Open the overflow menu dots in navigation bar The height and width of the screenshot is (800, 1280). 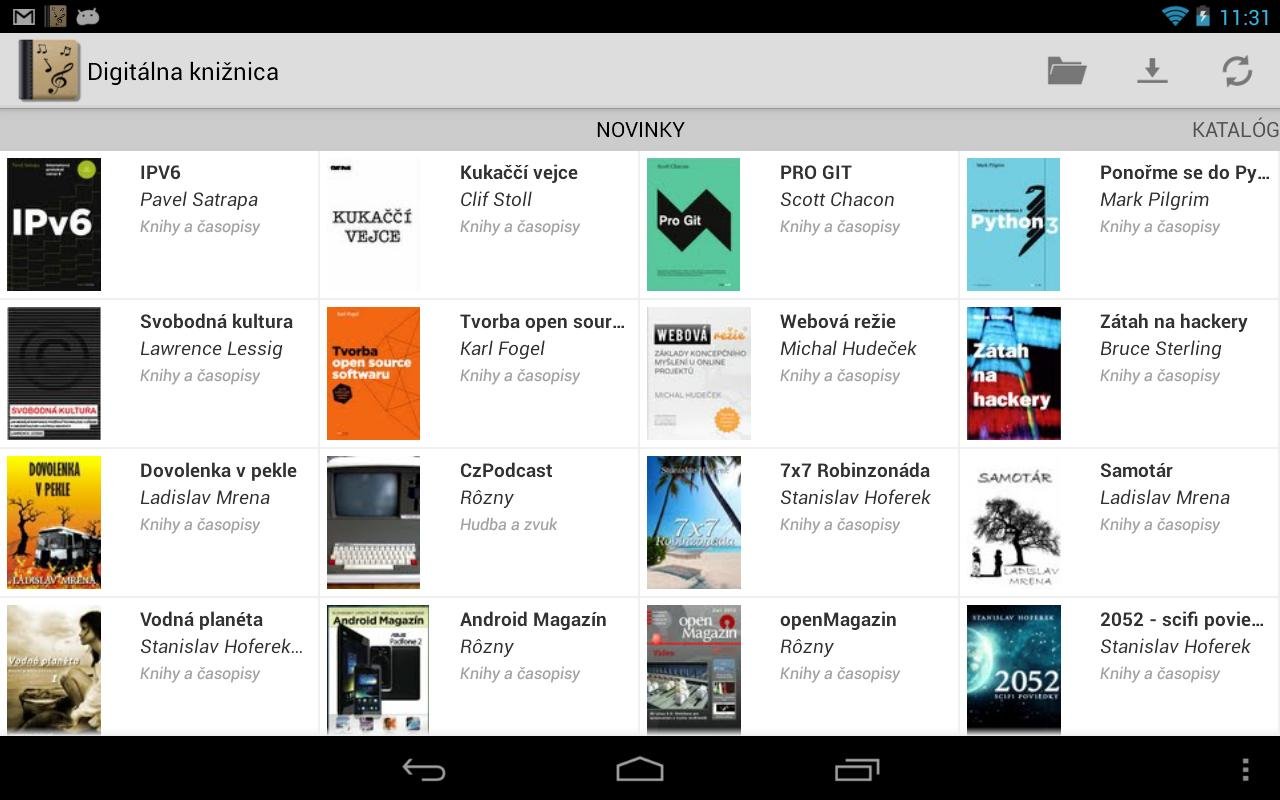1245,769
